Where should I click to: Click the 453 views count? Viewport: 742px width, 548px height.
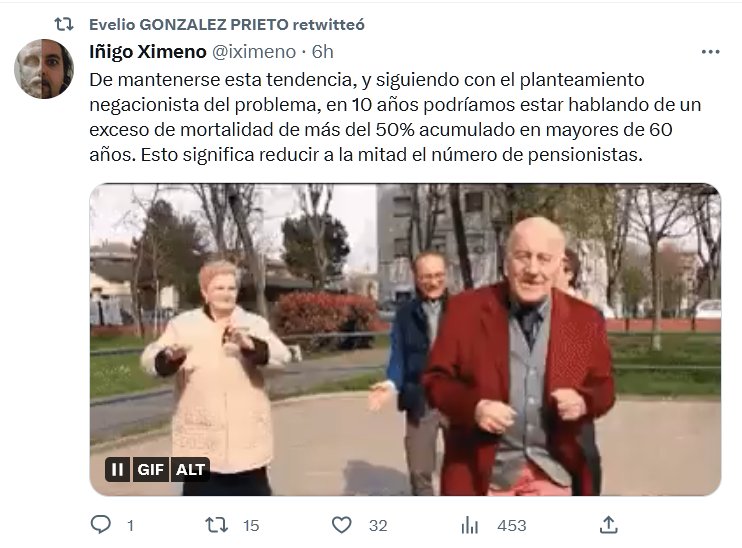click(512, 525)
